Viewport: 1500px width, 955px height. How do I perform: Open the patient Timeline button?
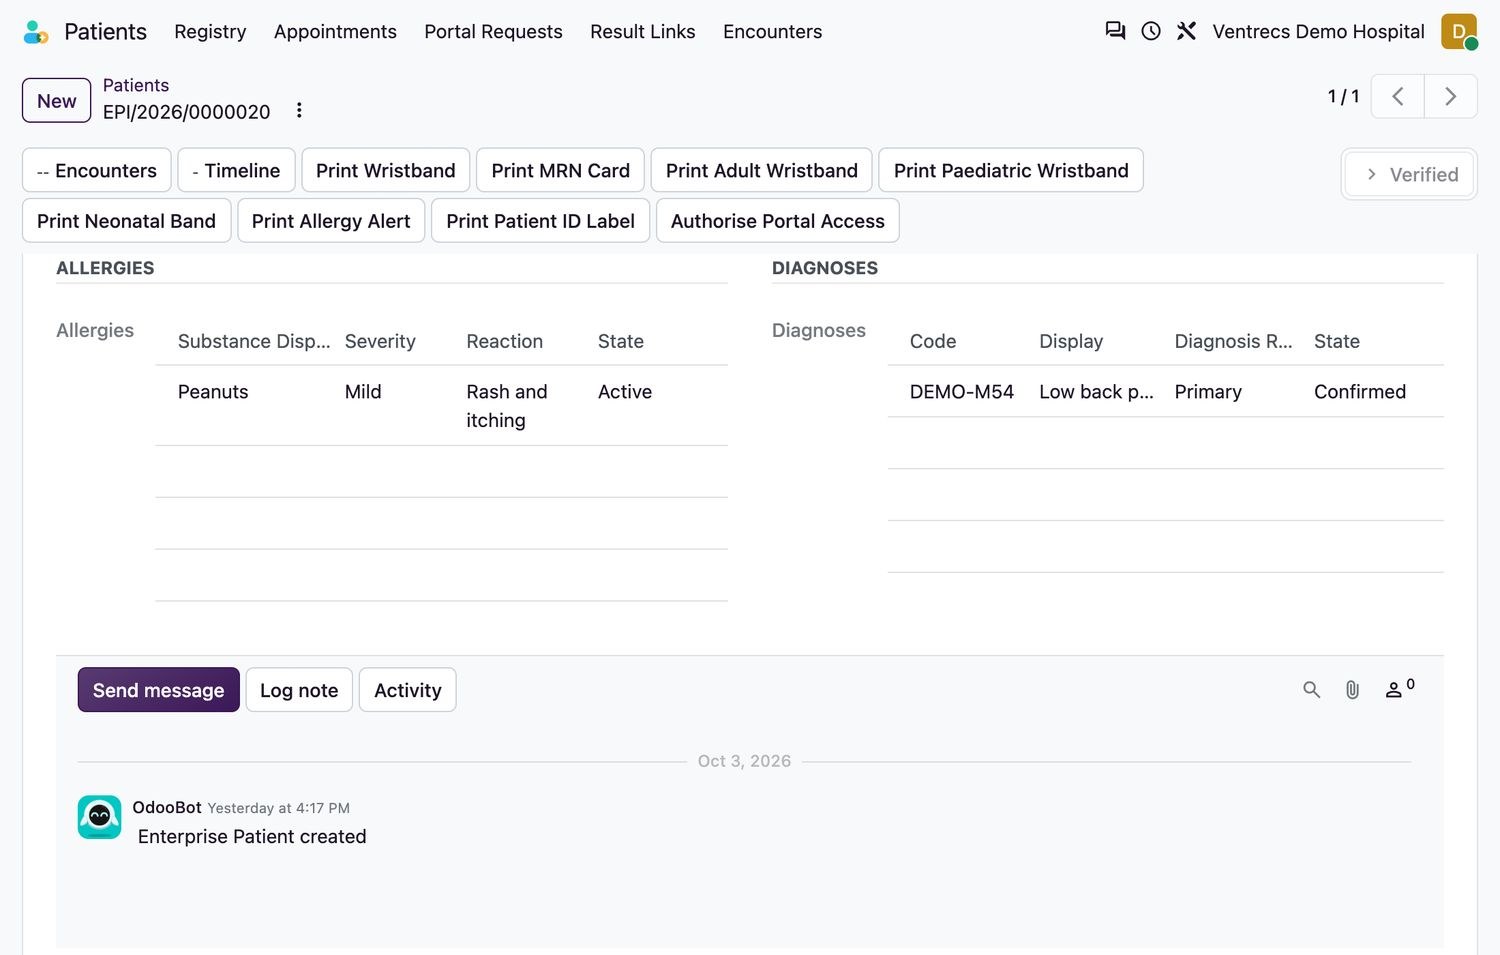coord(236,171)
